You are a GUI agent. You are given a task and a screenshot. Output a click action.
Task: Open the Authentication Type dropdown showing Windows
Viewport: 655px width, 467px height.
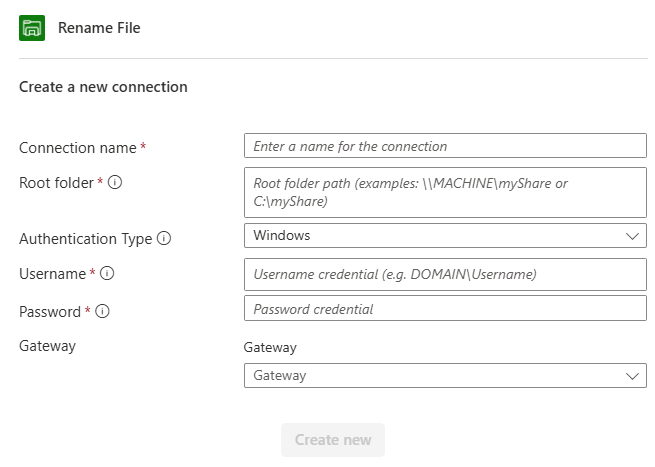coord(445,236)
